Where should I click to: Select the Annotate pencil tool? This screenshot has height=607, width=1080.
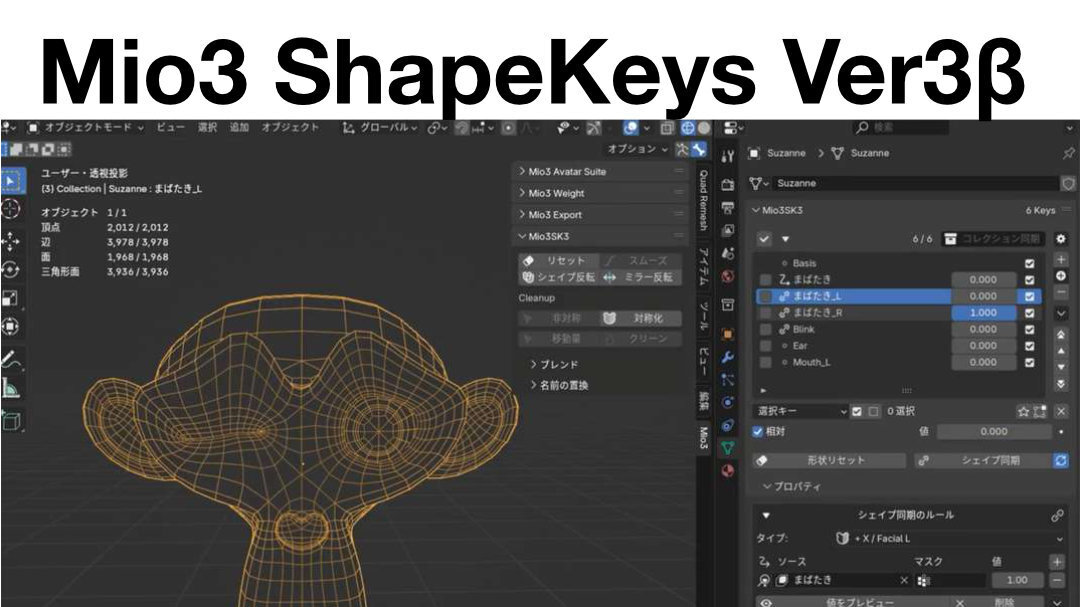coord(12,360)
